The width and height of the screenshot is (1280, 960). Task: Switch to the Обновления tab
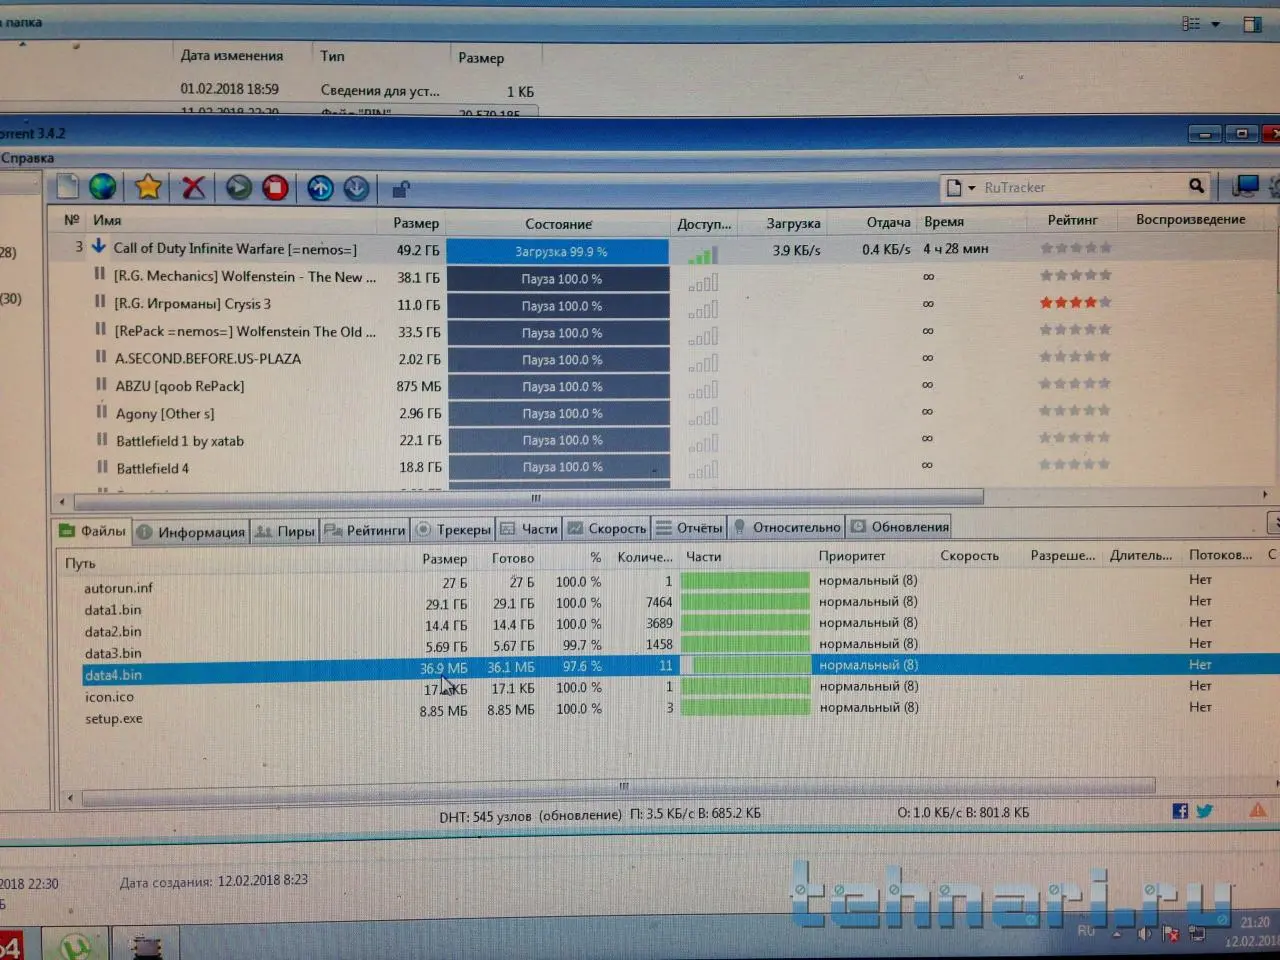point(899,526)
